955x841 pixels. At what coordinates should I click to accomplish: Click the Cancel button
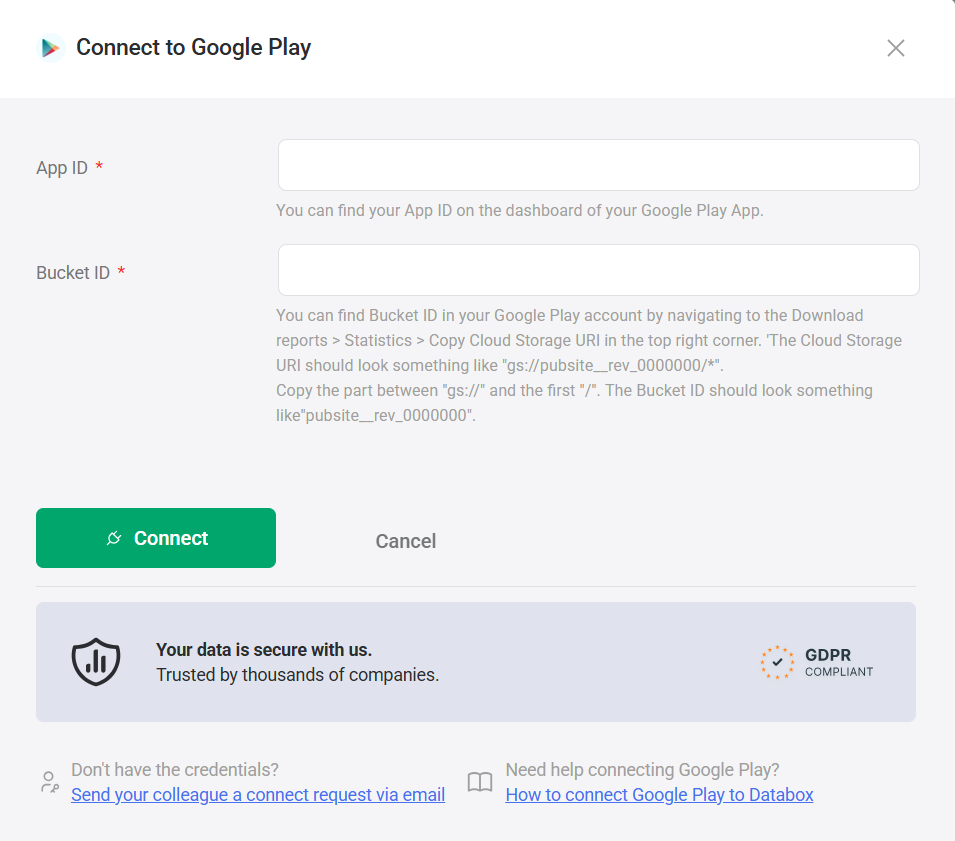(x=406, y=541)
